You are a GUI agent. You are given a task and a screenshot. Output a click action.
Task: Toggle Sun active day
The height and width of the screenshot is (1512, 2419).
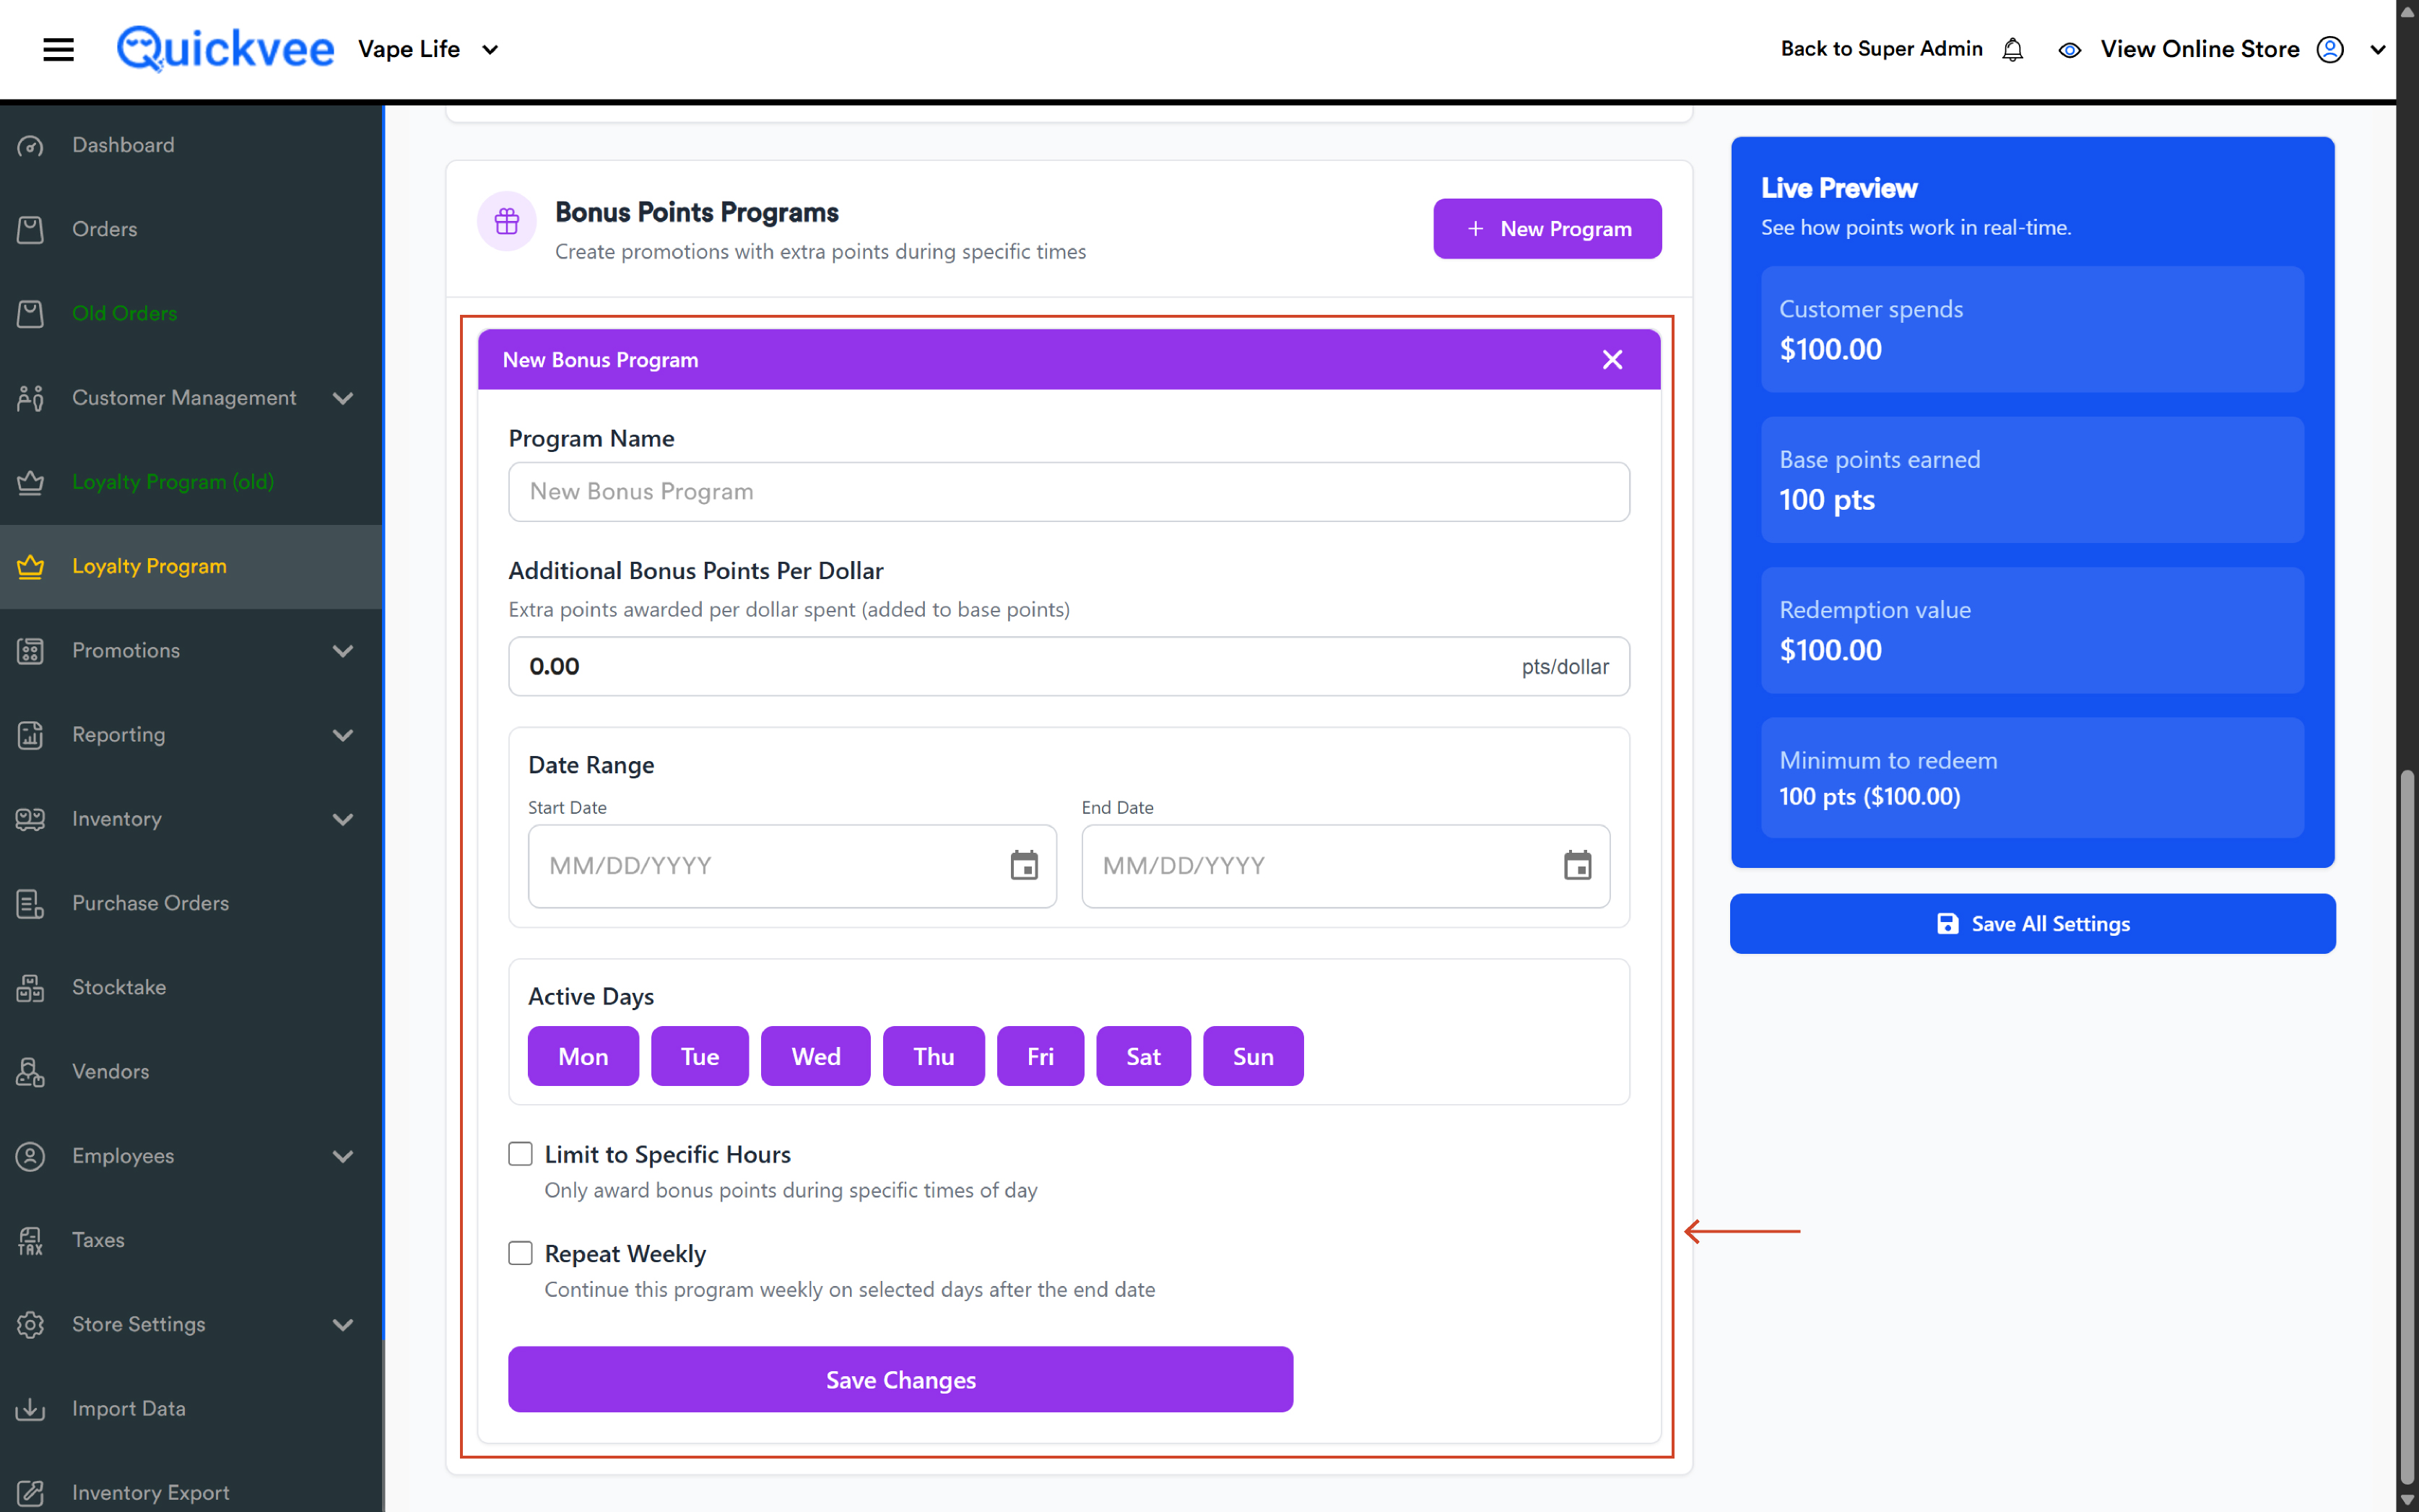pyautogui.click(x=1253, y=1056)
